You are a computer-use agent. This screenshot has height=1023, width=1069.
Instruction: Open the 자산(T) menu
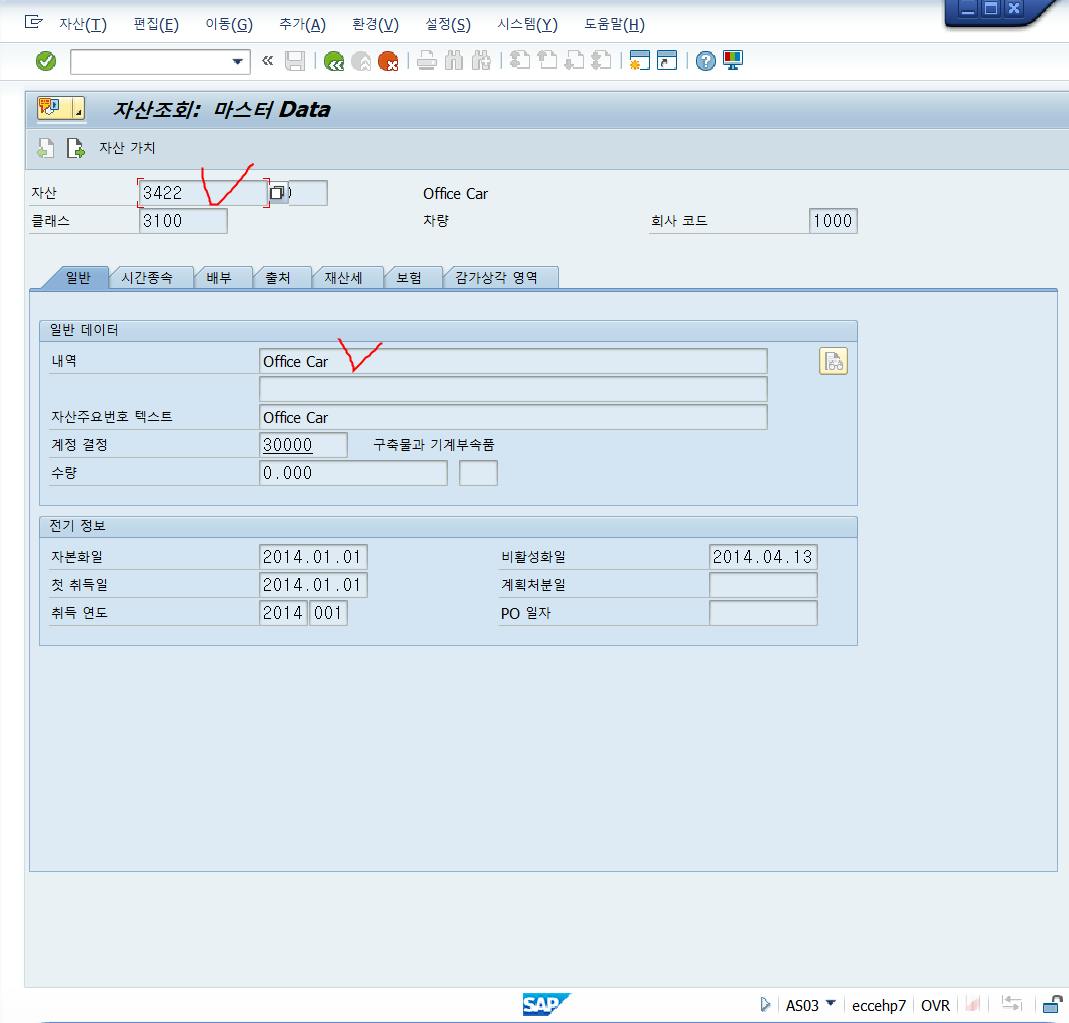point(83,25)
